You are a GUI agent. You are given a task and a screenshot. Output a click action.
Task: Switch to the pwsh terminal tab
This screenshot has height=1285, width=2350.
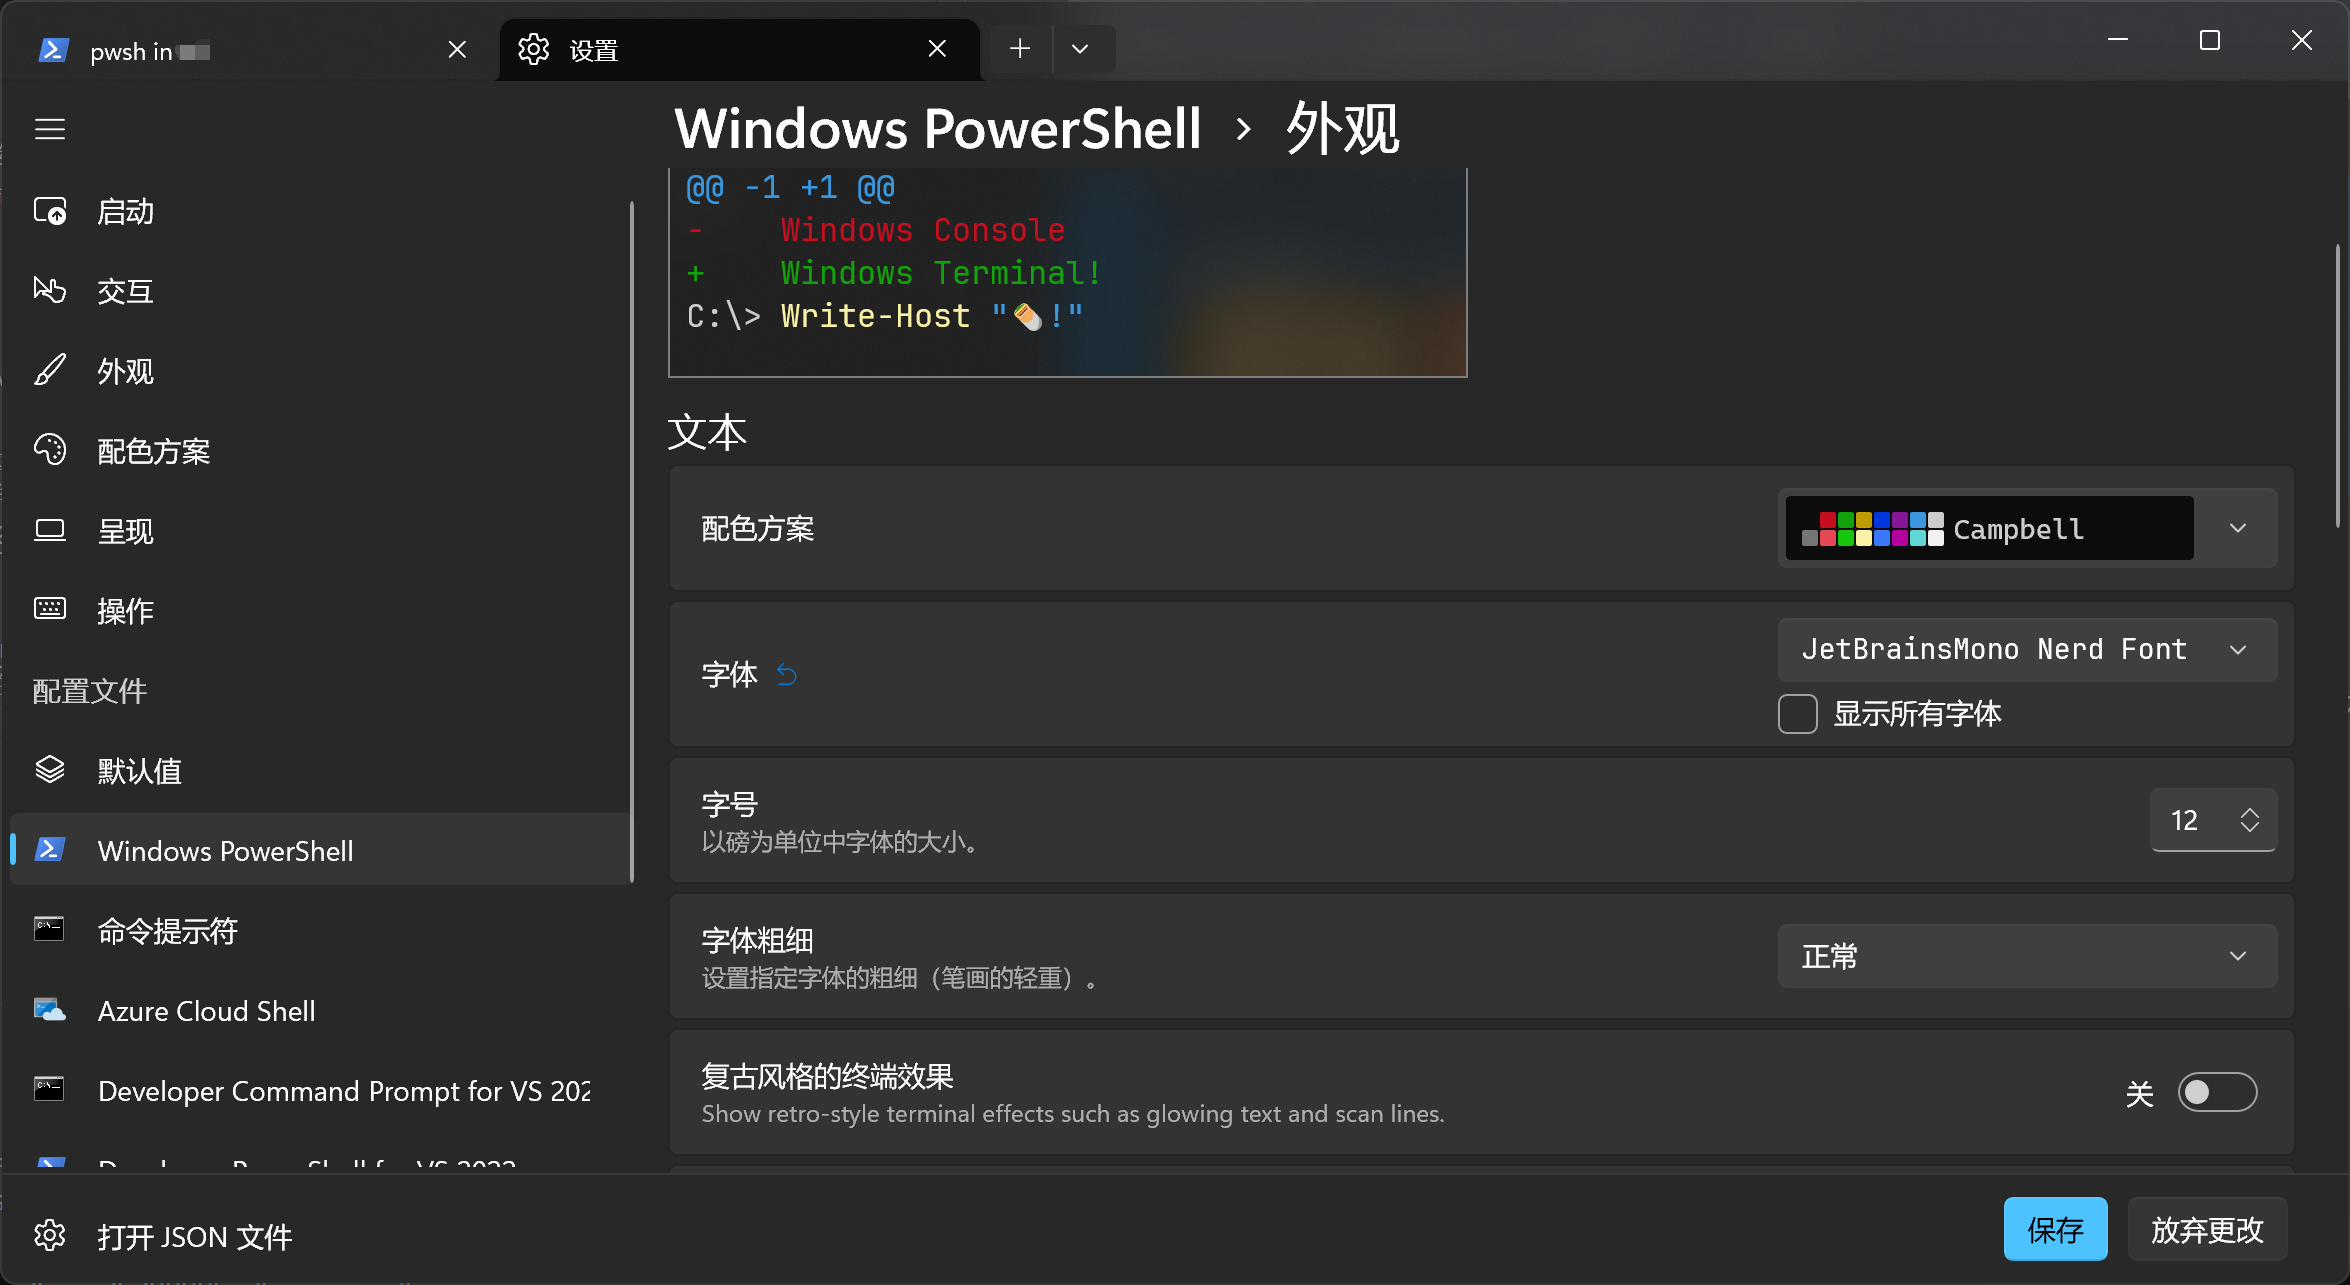tap(240, 50)
